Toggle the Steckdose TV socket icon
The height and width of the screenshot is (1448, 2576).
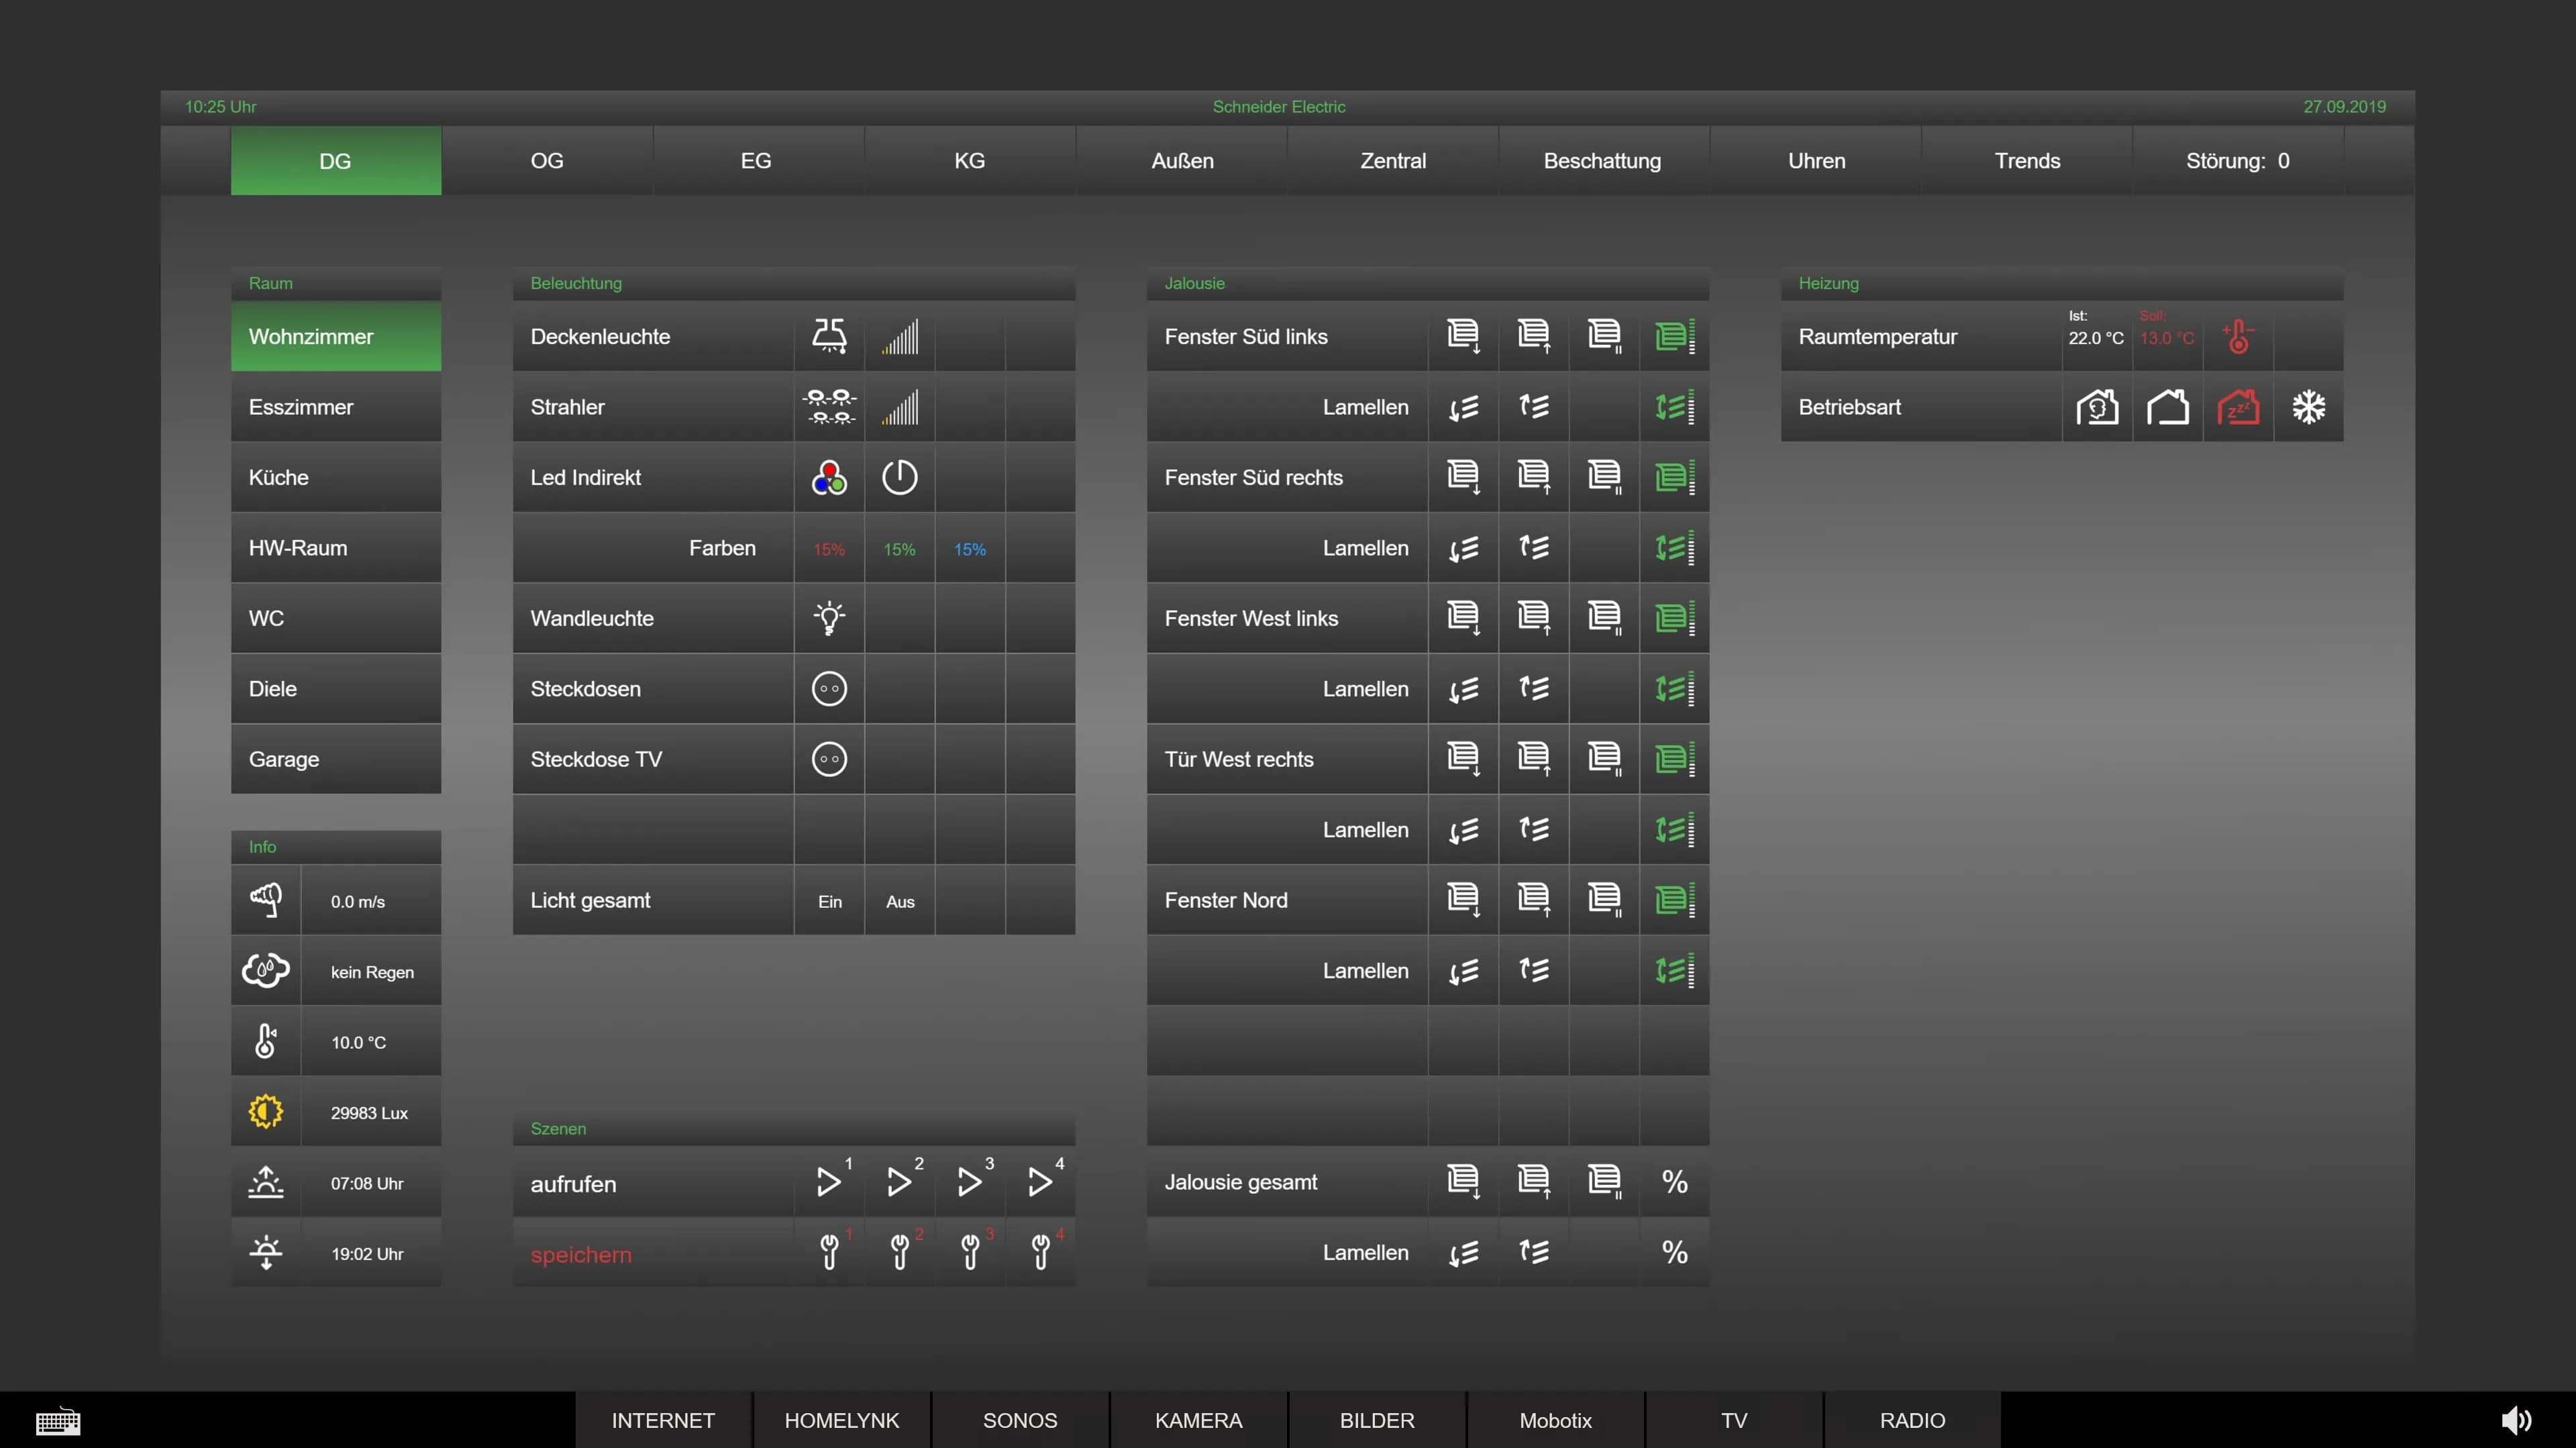(x=828, y=759)
